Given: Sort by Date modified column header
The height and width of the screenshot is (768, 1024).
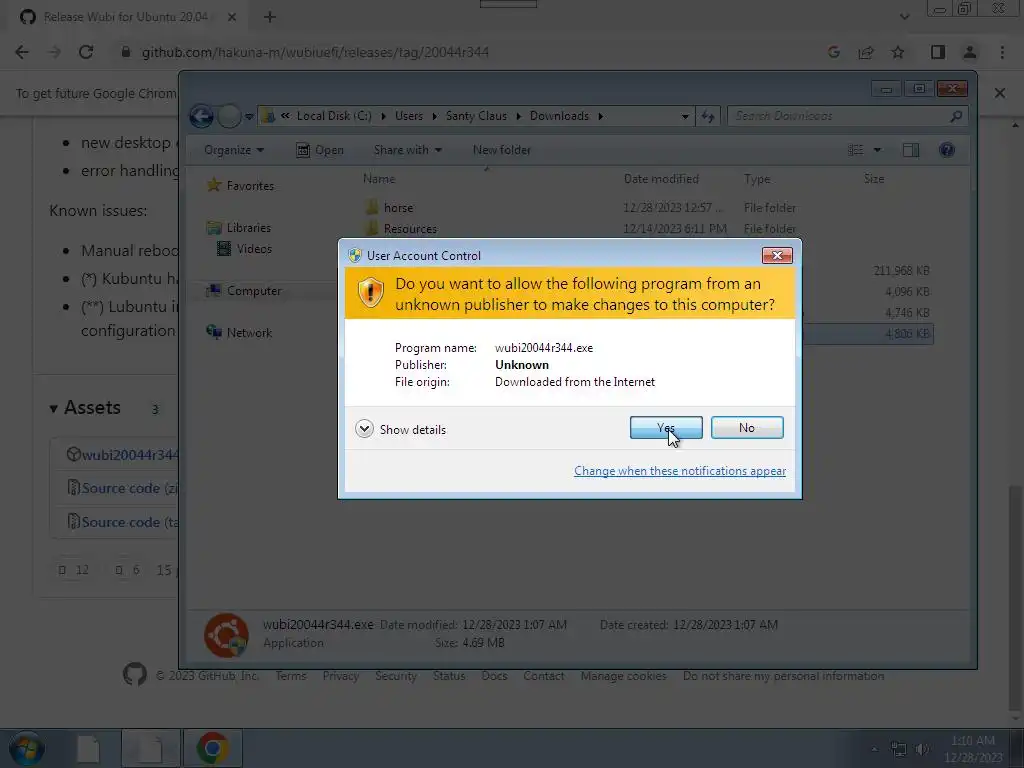Looking at the screenshot, I should click(661, 179).
